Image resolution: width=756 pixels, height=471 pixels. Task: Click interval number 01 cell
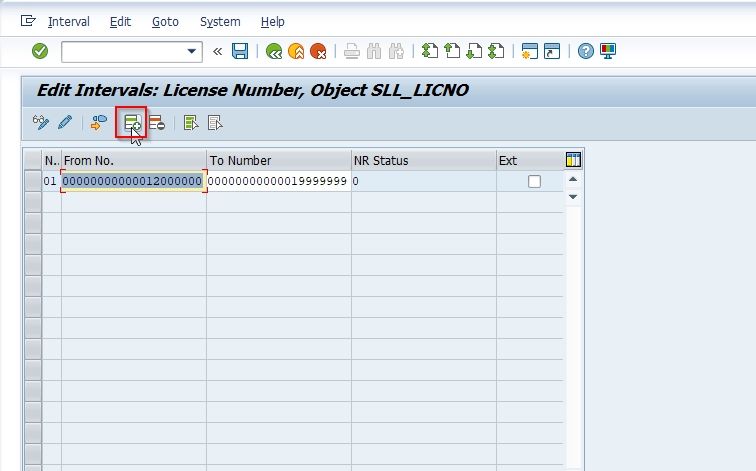coord(50,181)
